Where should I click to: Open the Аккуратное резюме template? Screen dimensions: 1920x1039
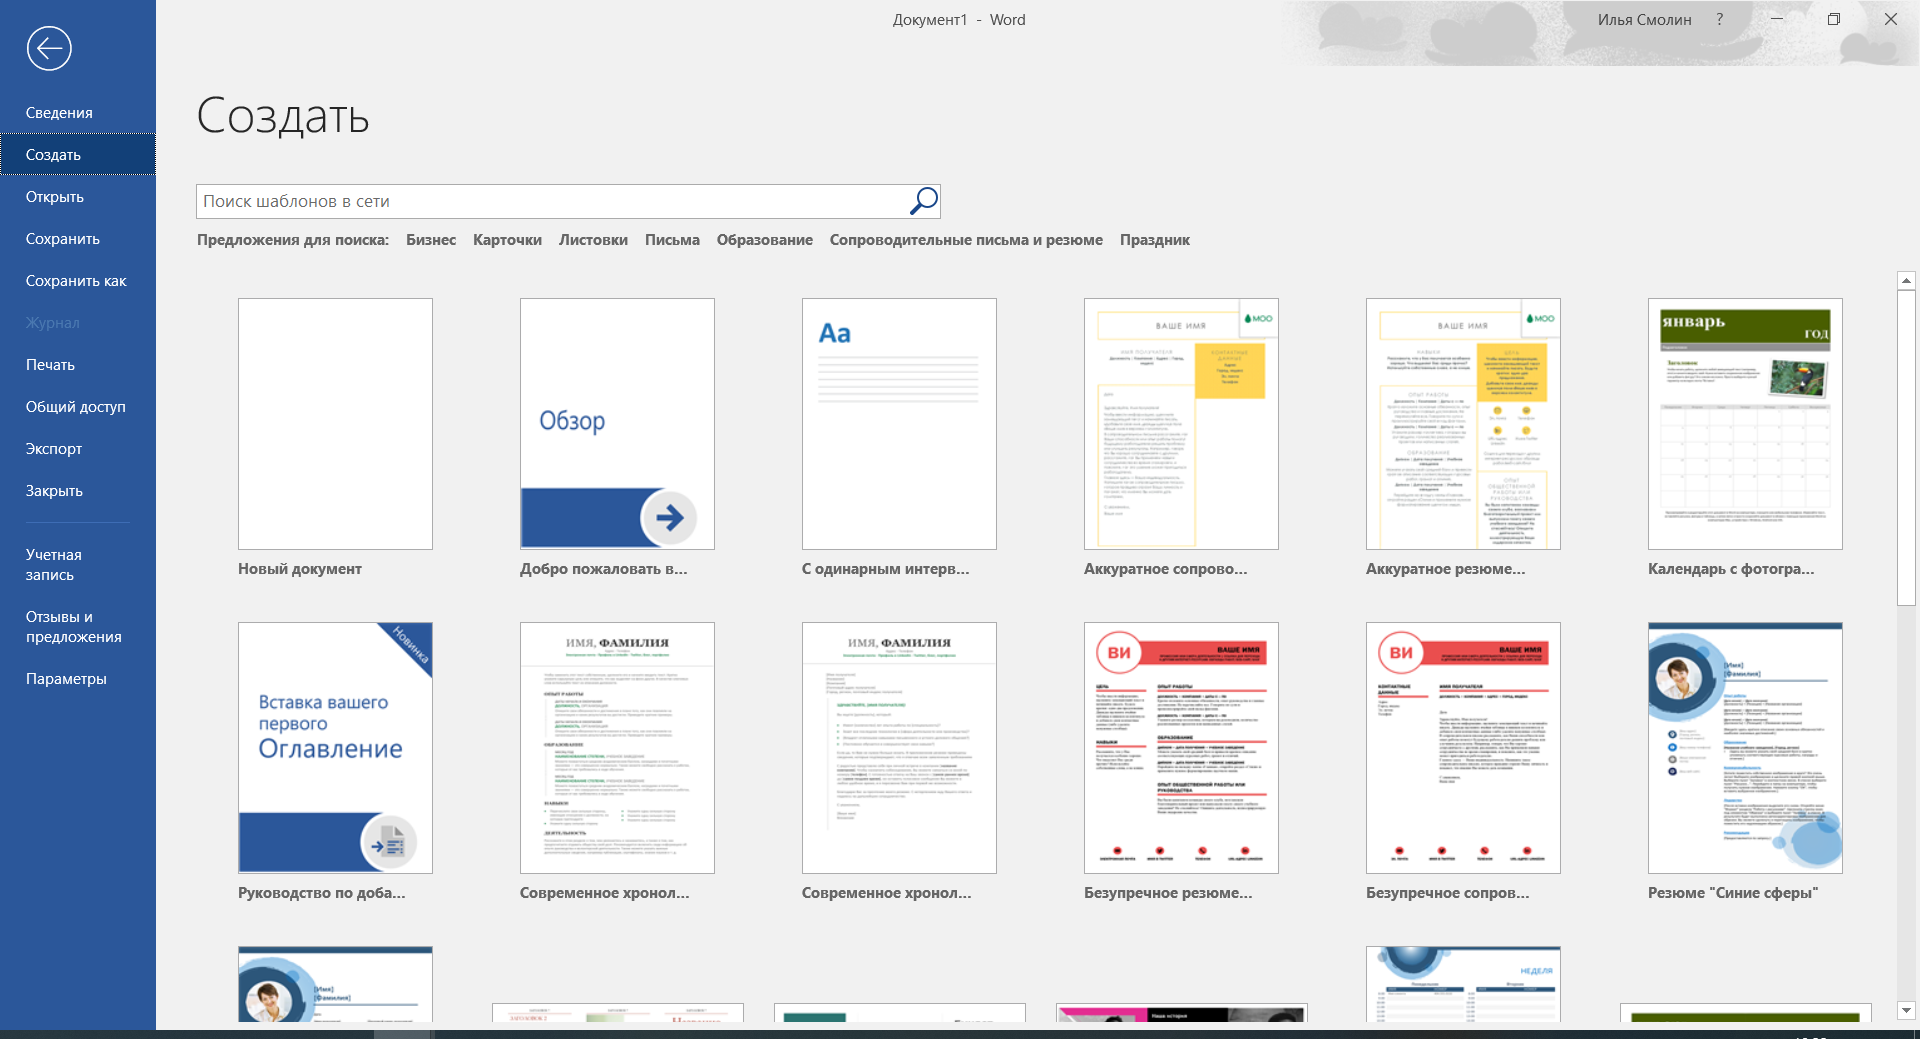tap(1462, 424)
